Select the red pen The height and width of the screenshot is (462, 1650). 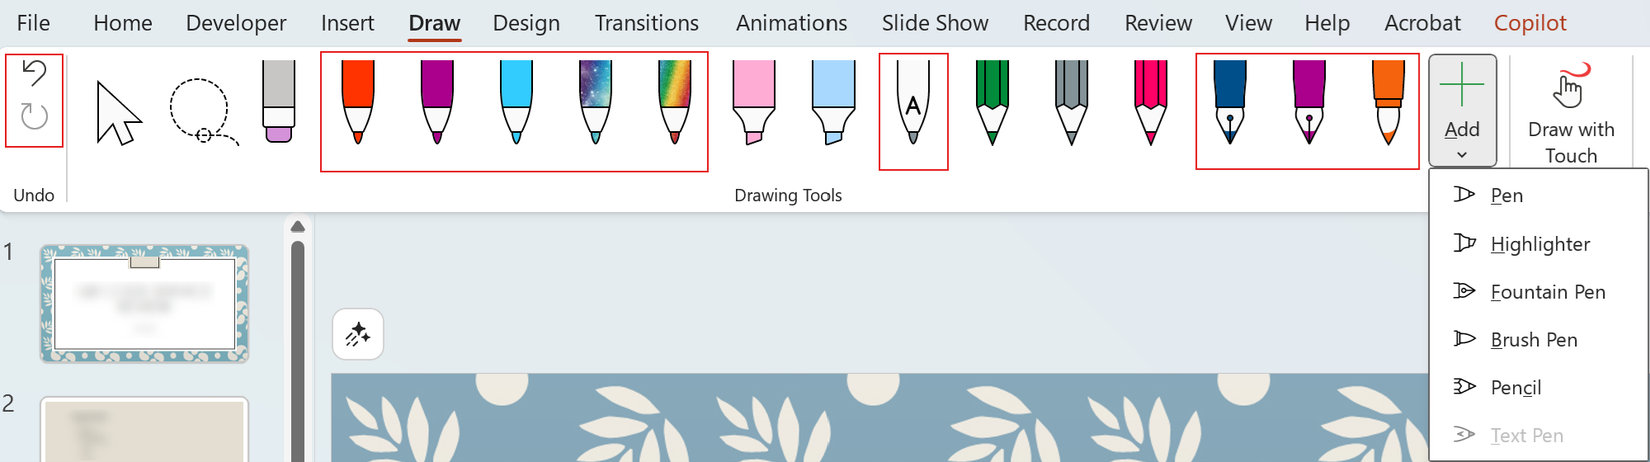pos(358,101)
